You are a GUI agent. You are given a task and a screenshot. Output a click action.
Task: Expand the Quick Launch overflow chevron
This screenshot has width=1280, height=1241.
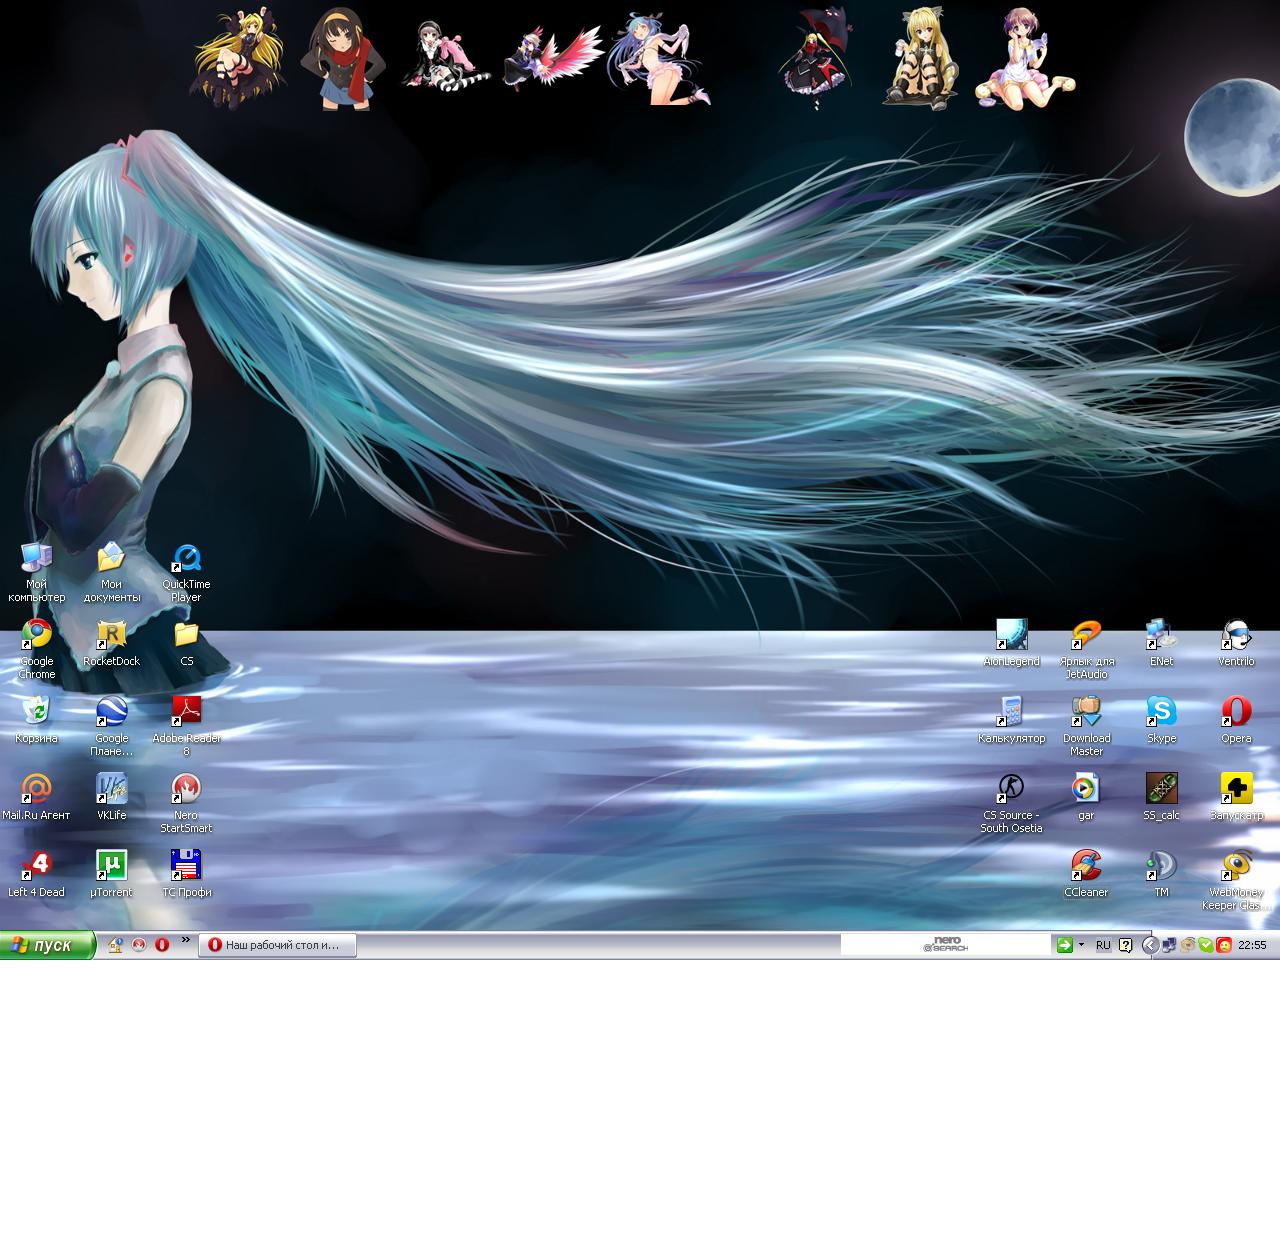pyautogui.click(x=186, y=940)
